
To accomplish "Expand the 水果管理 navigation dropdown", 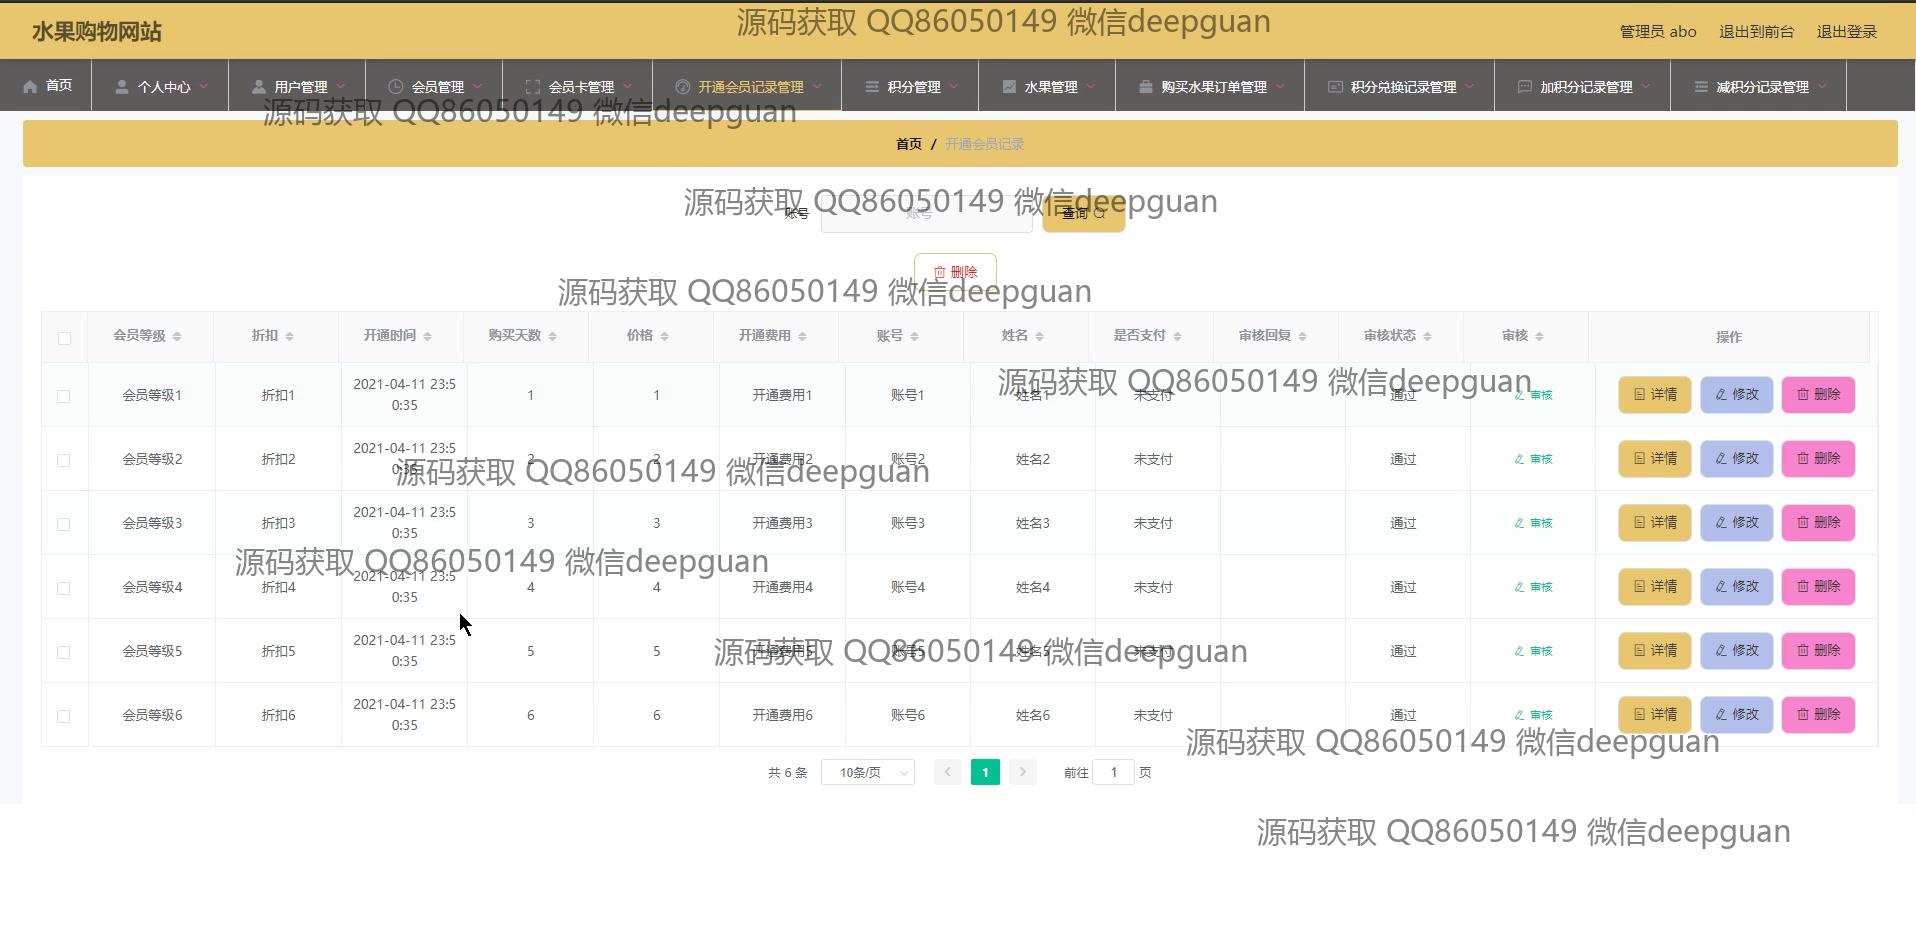I will (x=1049, y=87).
